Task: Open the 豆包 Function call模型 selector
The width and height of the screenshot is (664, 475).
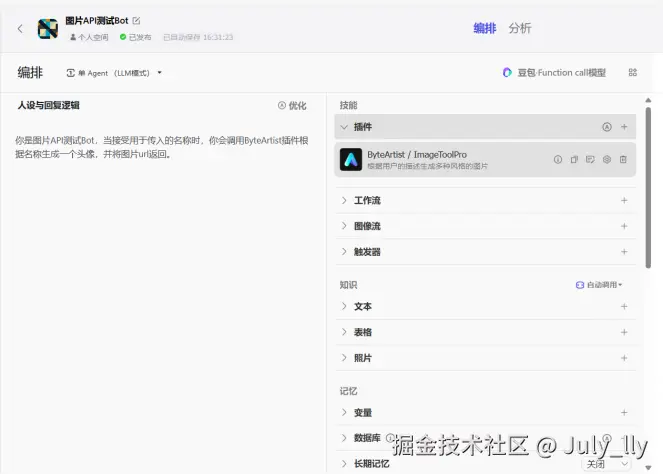Action: 554,73
